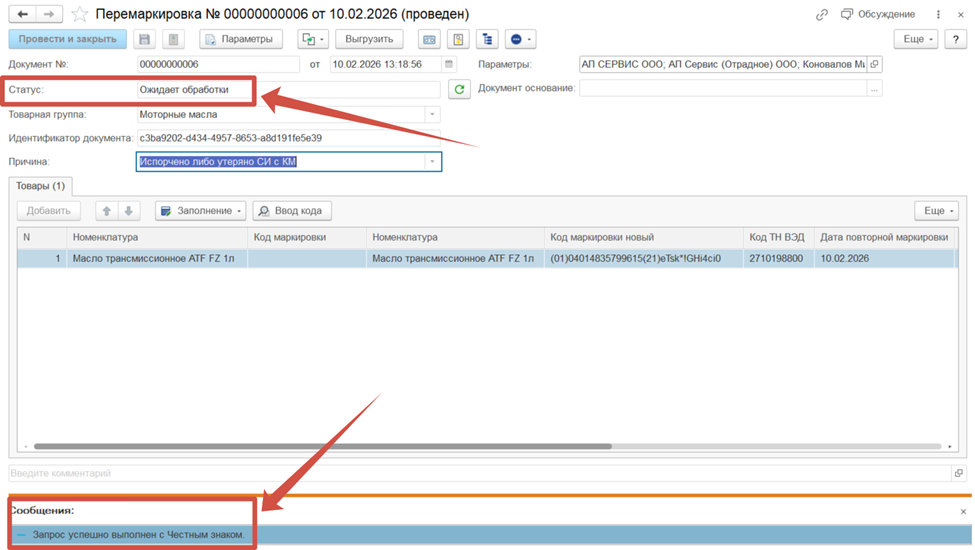This screenshot has height=550, width=975.
Task: Open the calendar picker beside document date
Action: pyautogui.click(x=449, y=64)
